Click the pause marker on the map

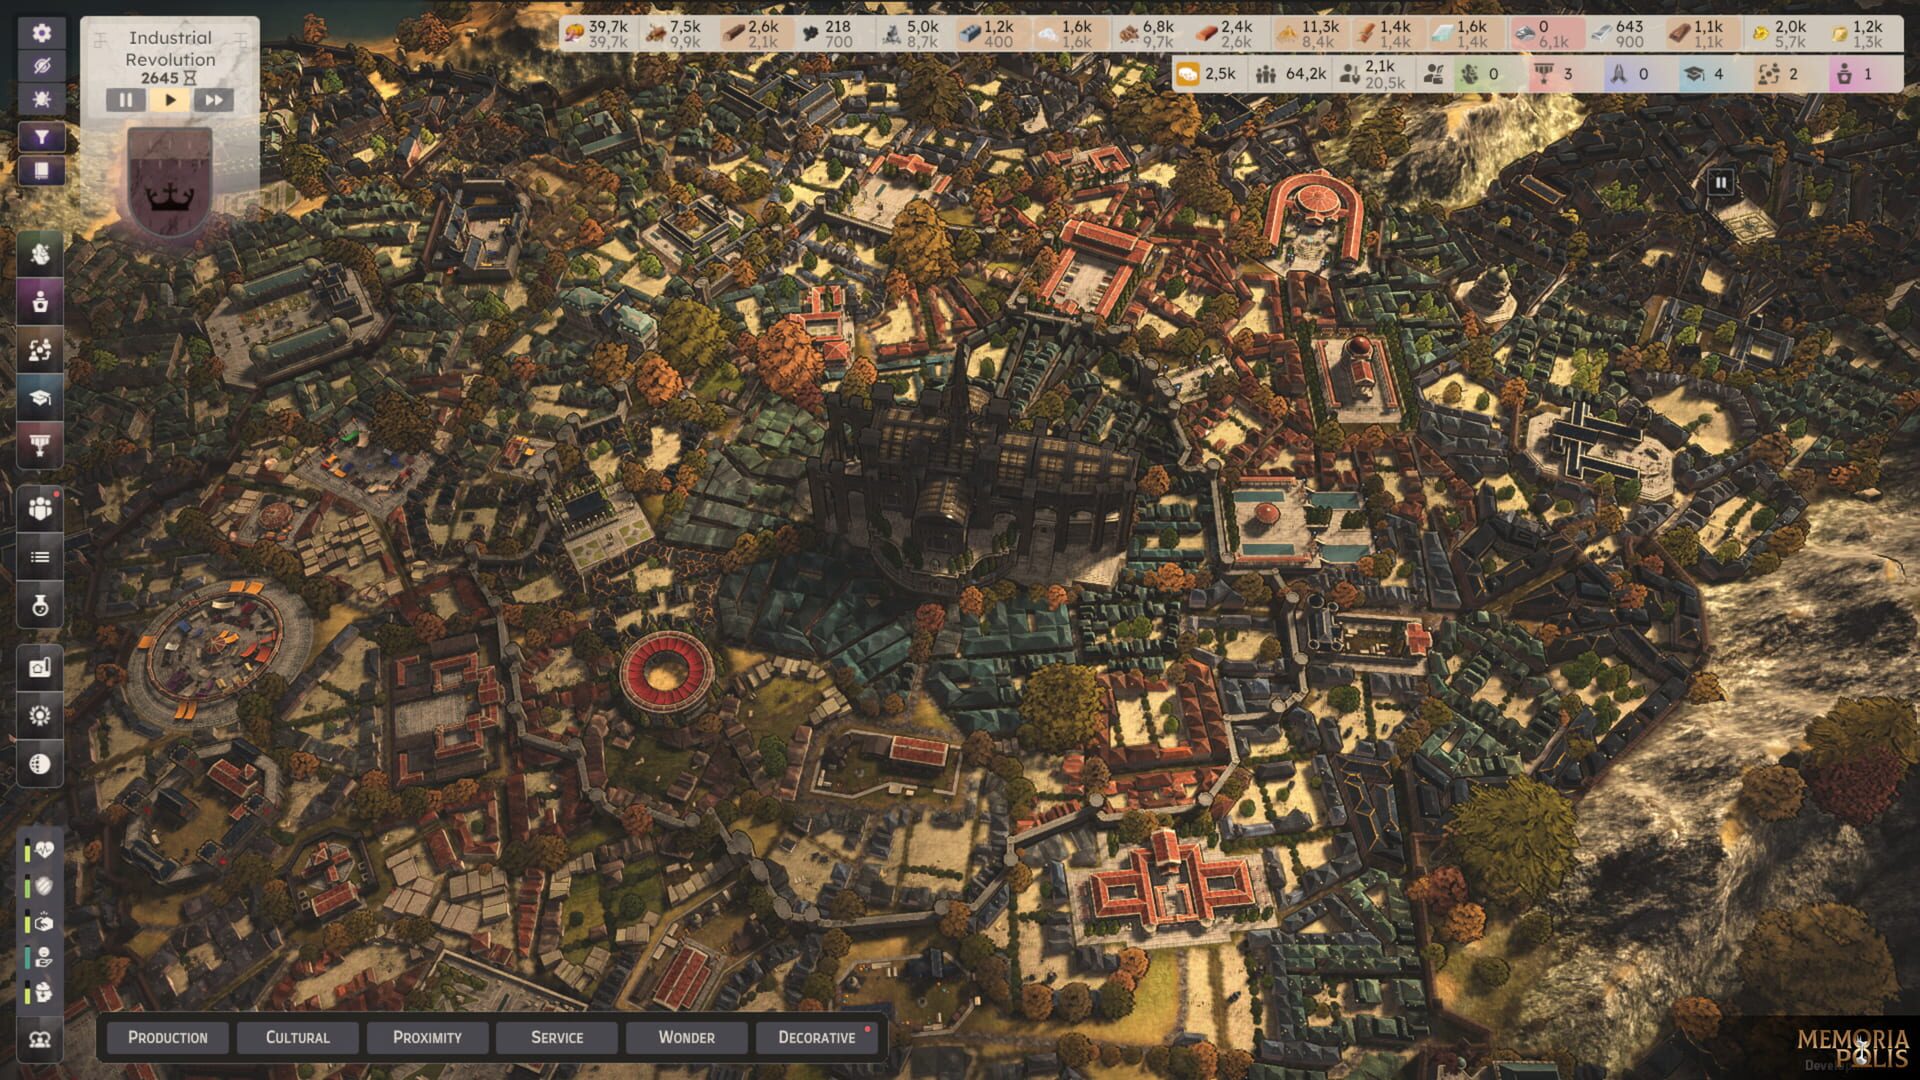pyautogui.click(x=1720, y=182)
